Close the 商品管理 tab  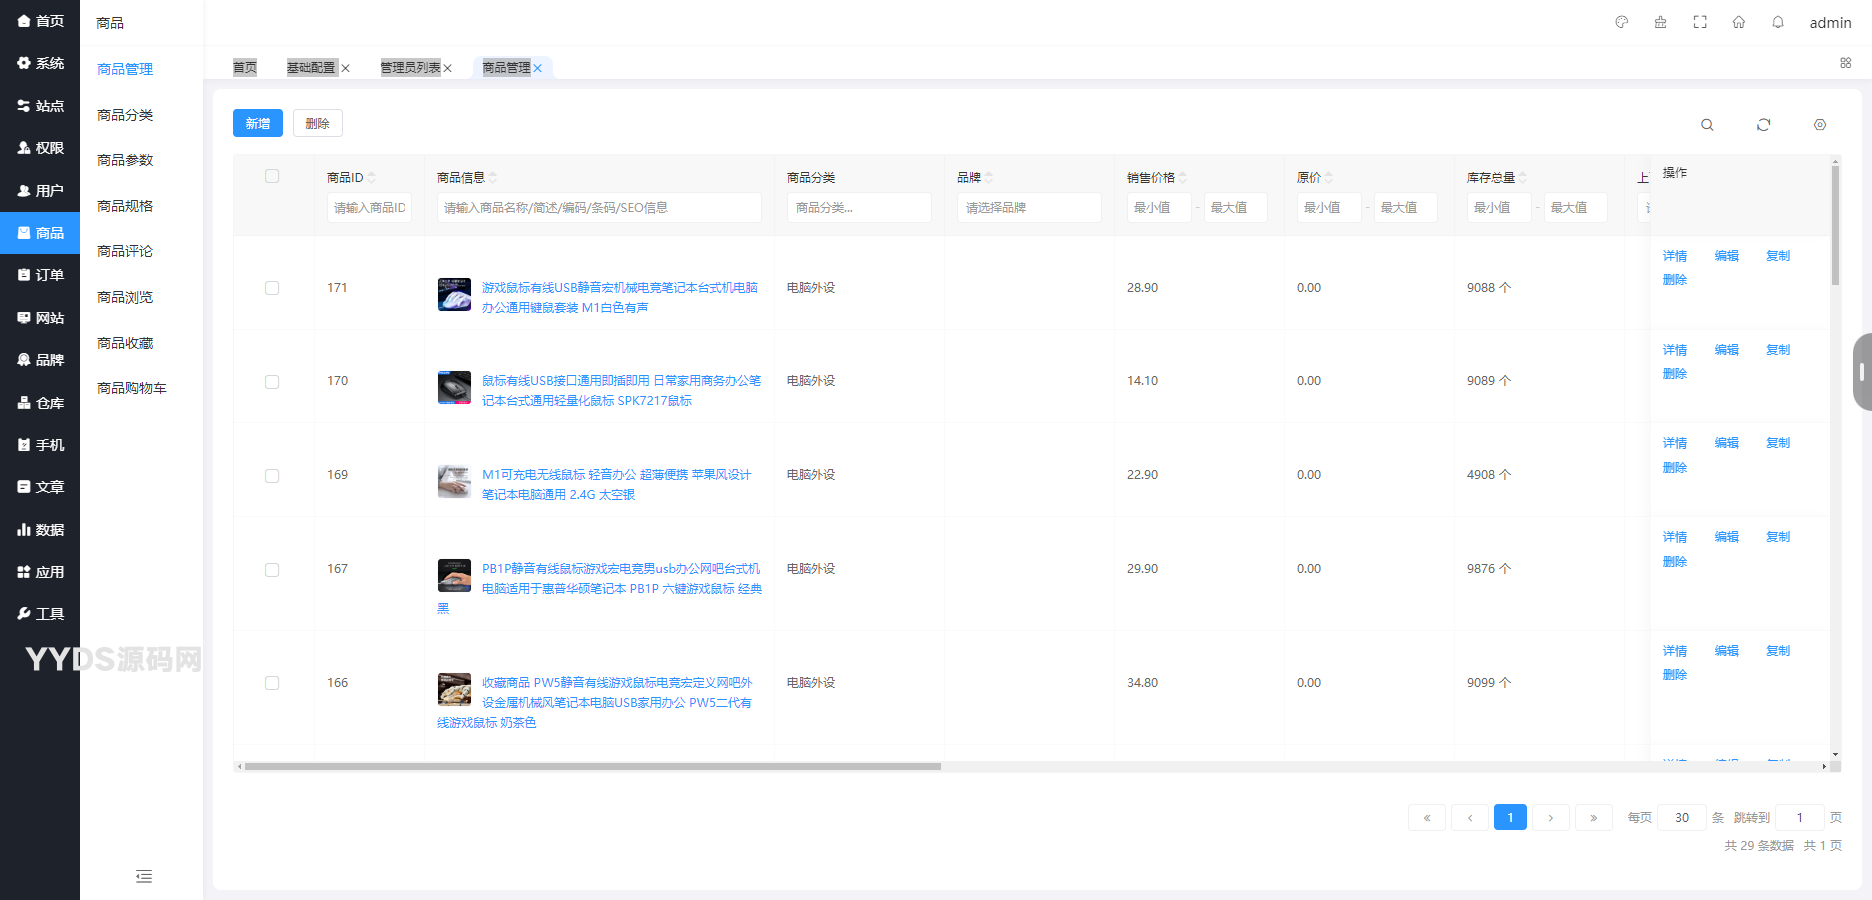point(538,68)
